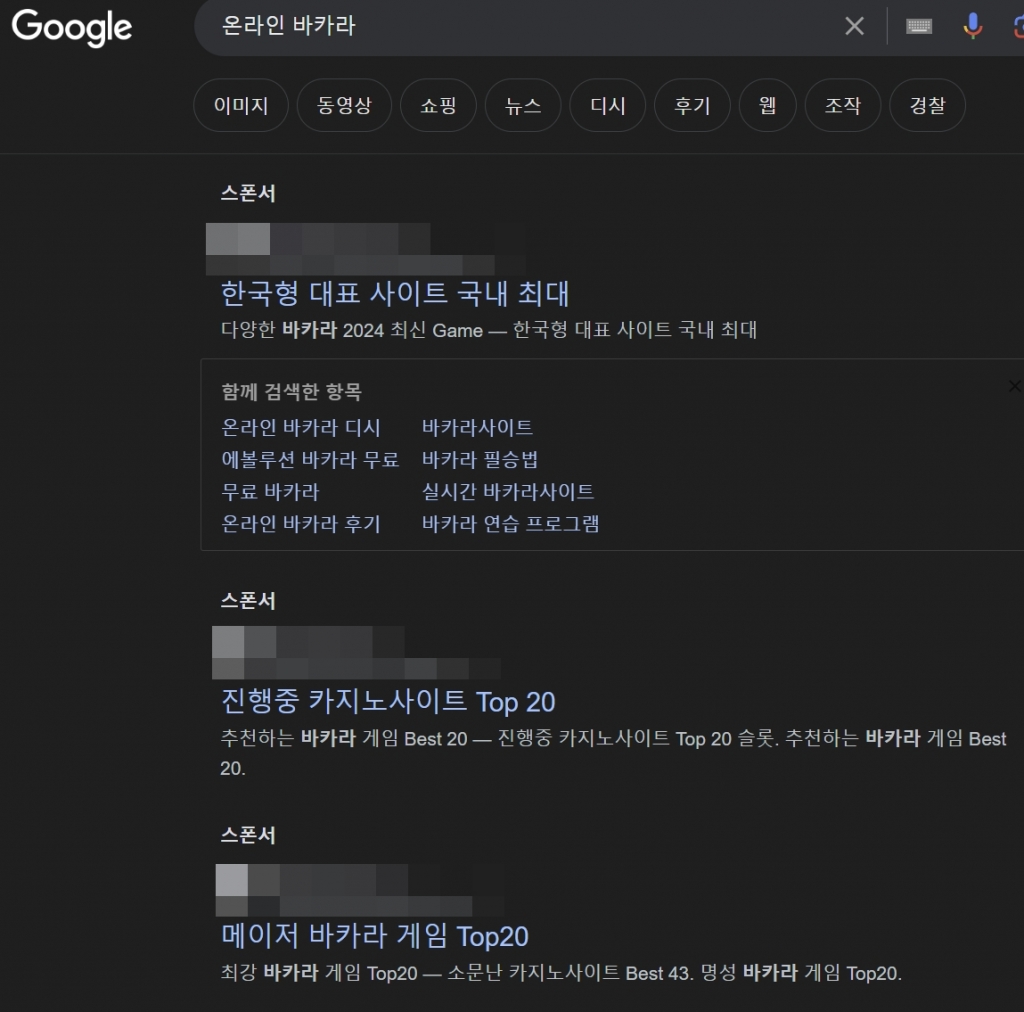Screen dimensions: 1024x1012
Task: Click related search 실시간 바카라사이트
Action: point(508,492)
